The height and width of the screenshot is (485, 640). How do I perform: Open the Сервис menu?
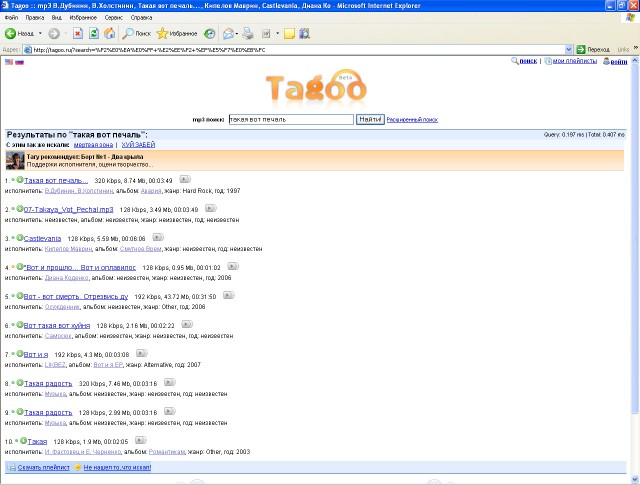click(113, 18)
